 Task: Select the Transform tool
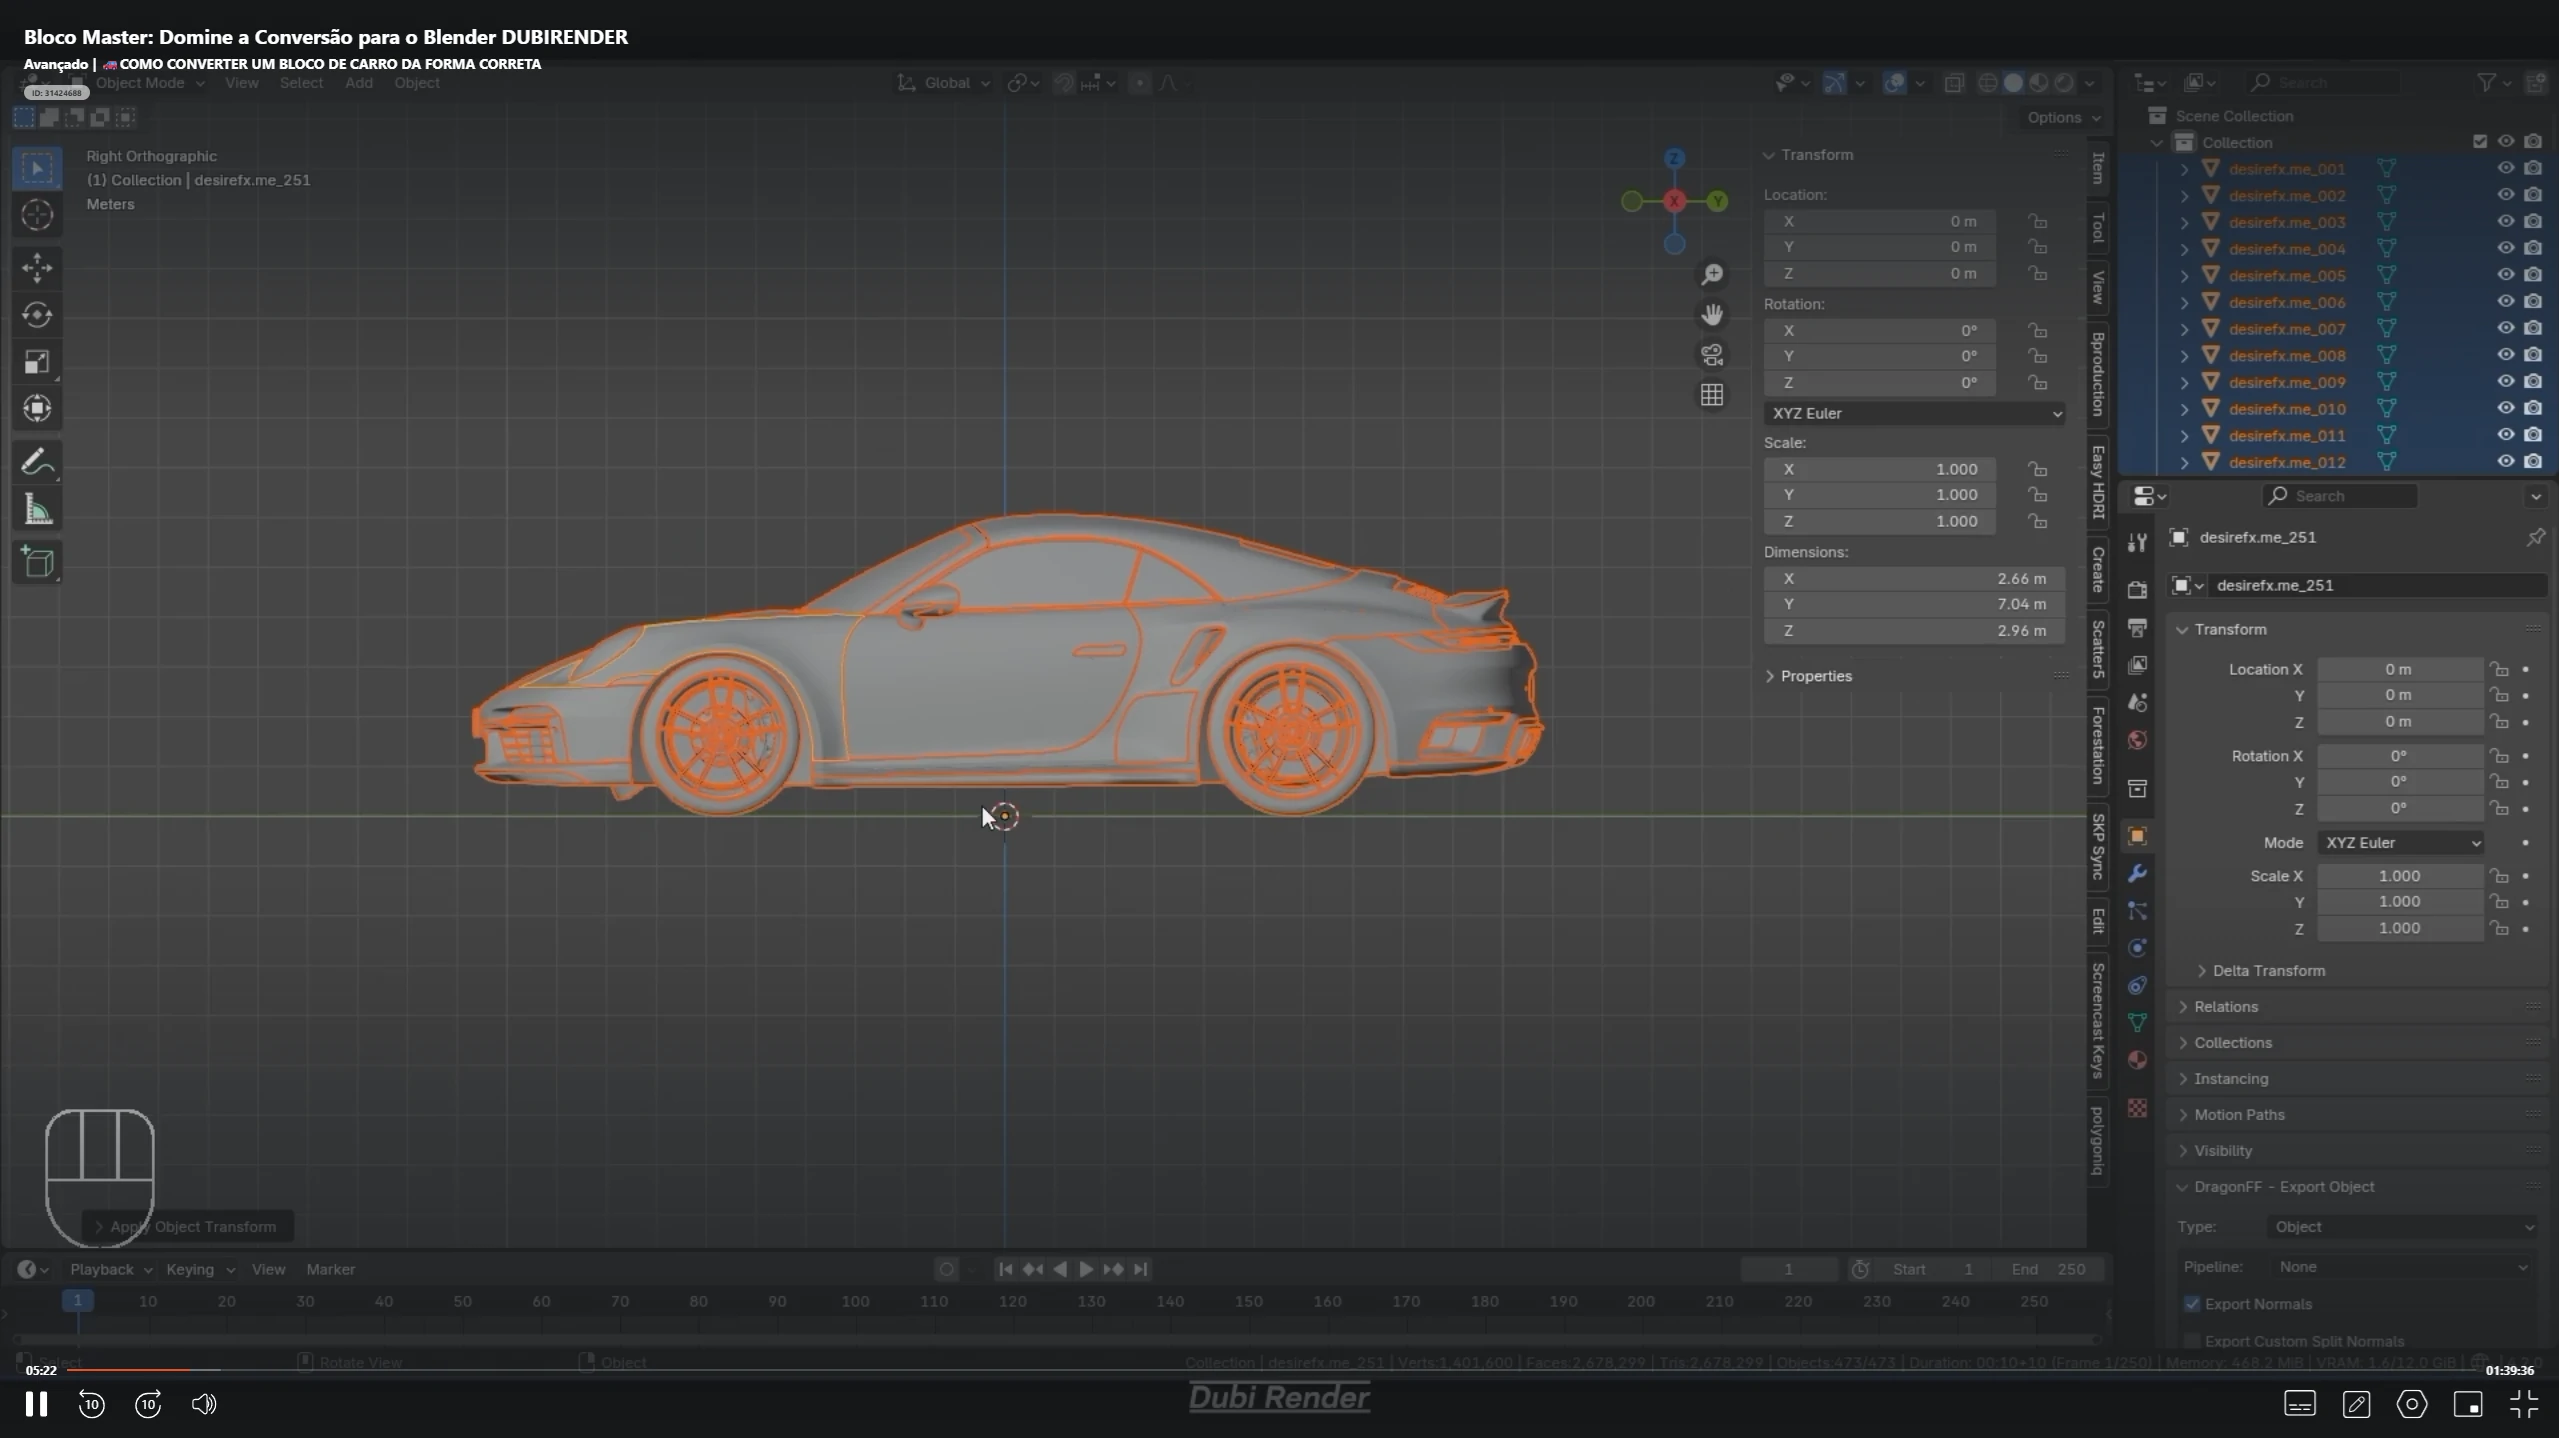(37, 409)
